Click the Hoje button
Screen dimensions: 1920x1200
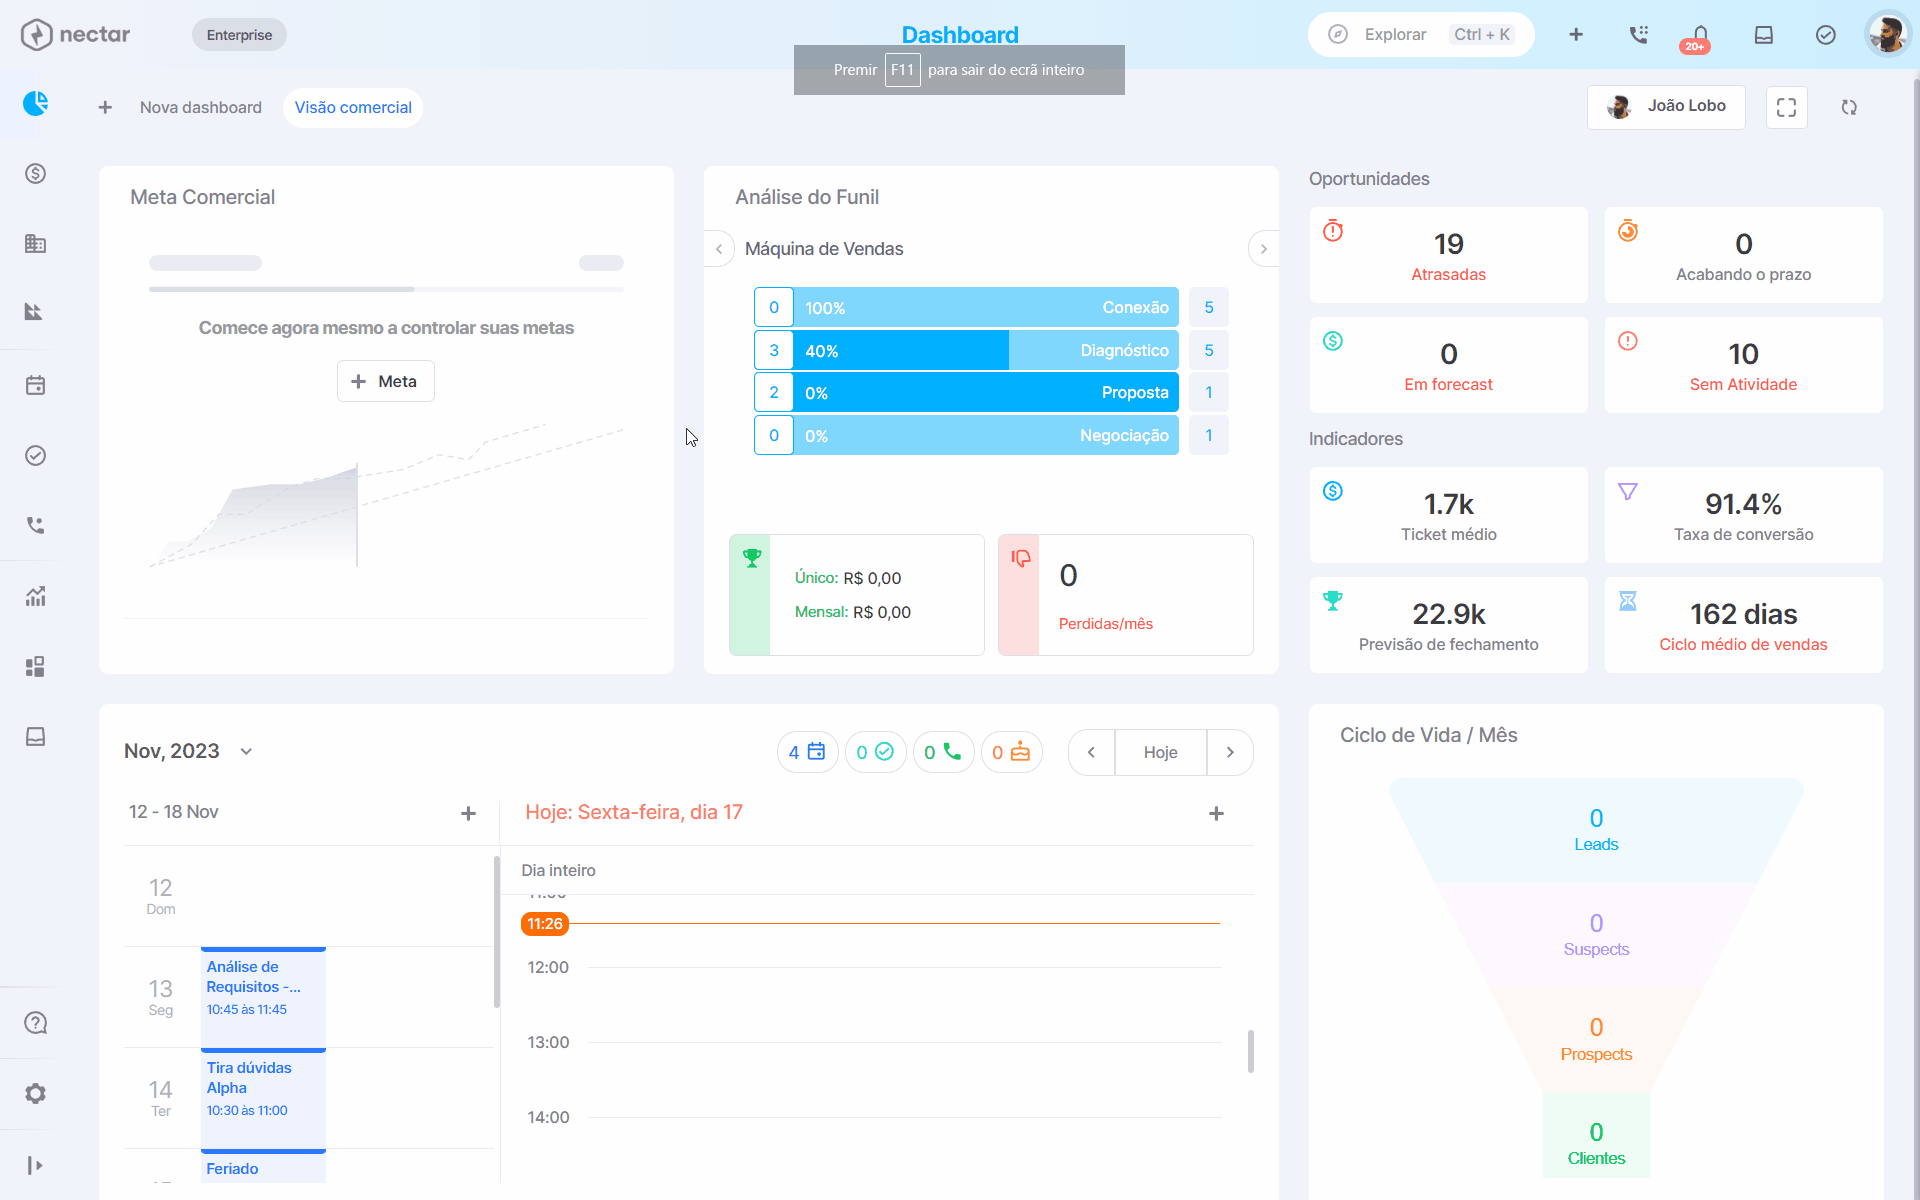[x=1161, y=752]
